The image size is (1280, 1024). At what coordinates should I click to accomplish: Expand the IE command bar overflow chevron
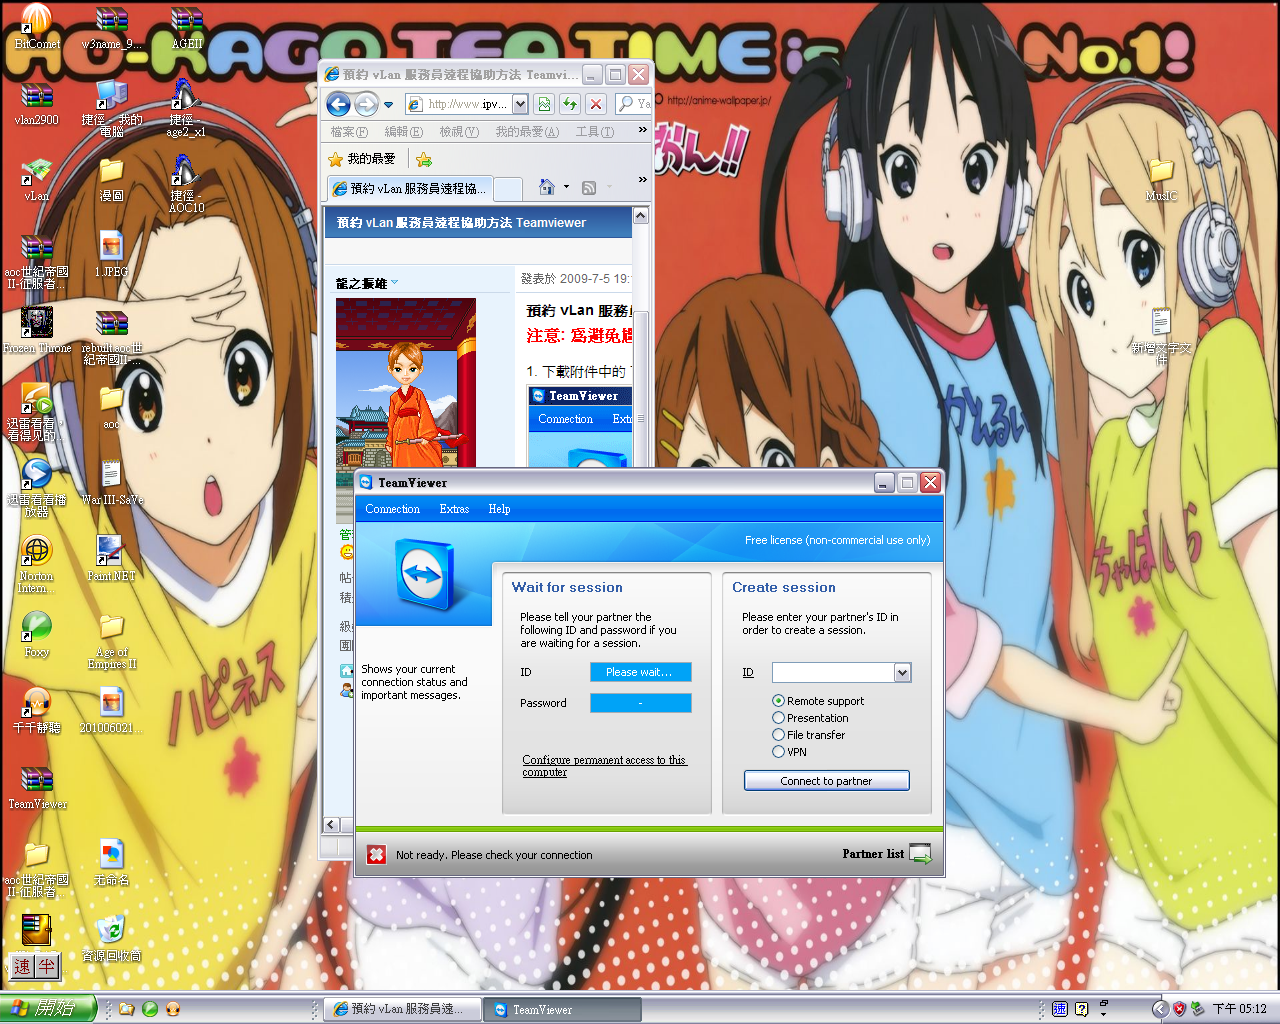[642, 180]
